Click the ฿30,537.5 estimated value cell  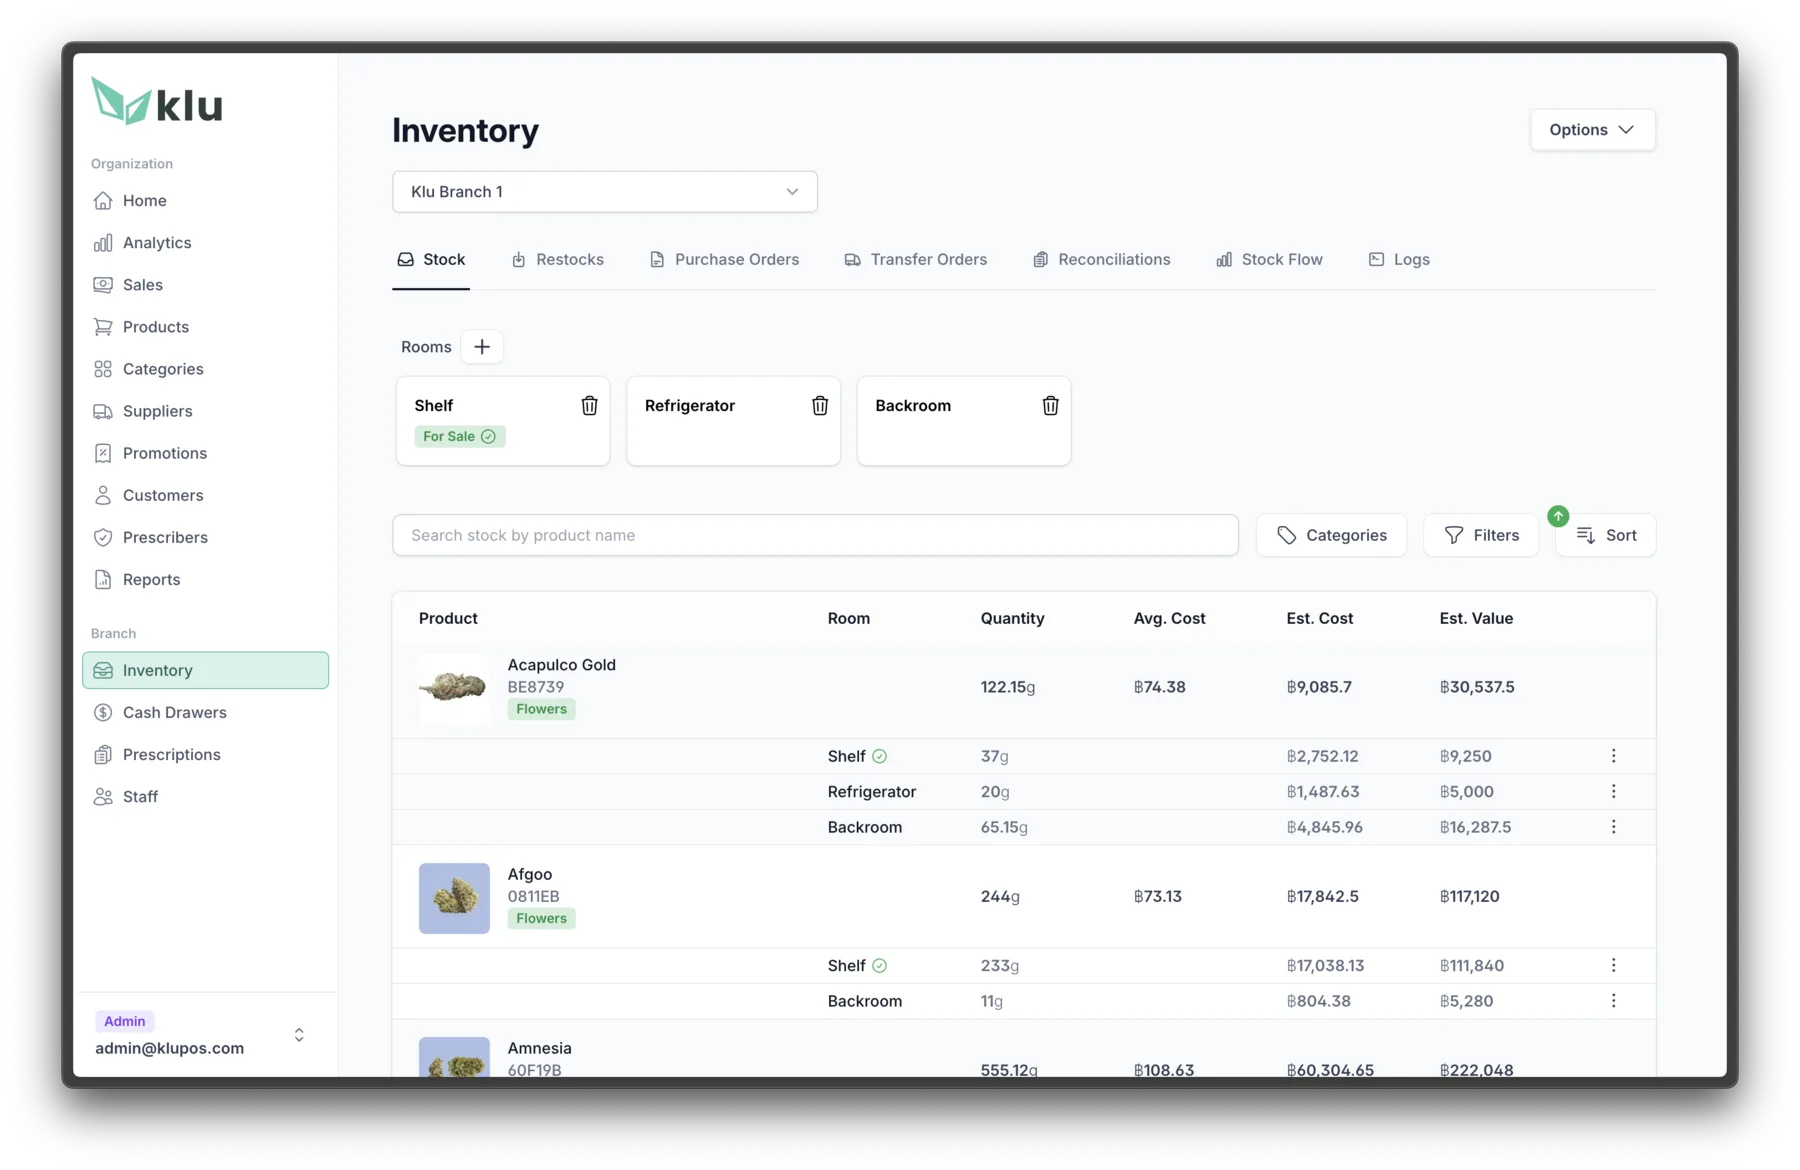click(1477, 687)
